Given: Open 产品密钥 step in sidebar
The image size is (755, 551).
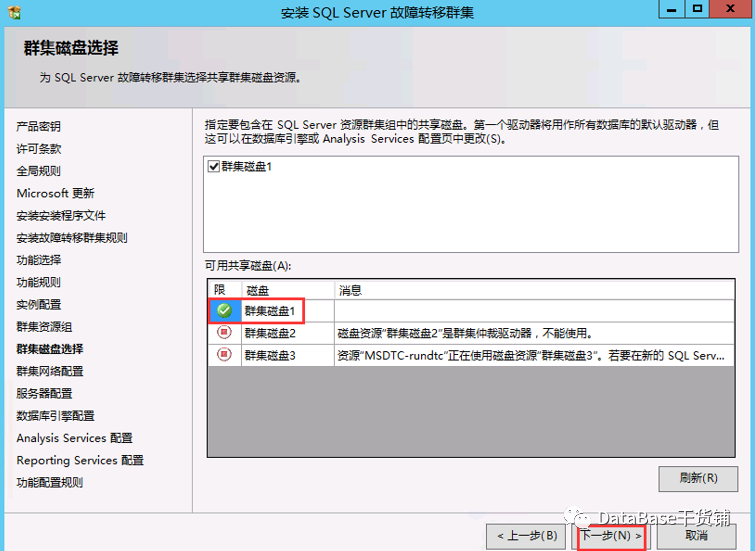Looking at the screenshot, I should (x=39, y=127).
